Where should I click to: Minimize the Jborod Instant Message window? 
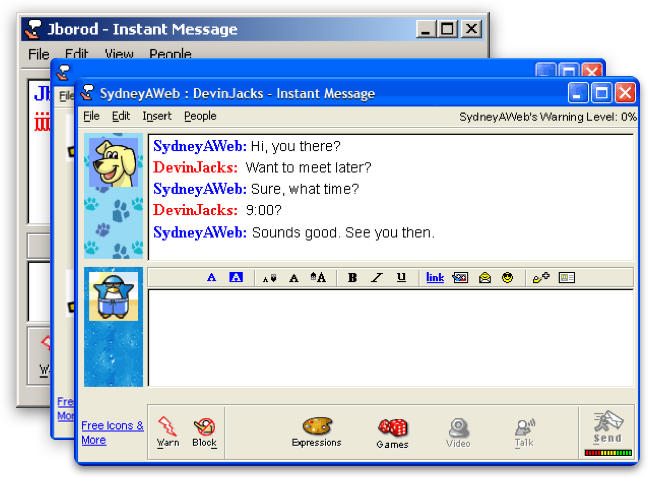[x=426, y=29]
